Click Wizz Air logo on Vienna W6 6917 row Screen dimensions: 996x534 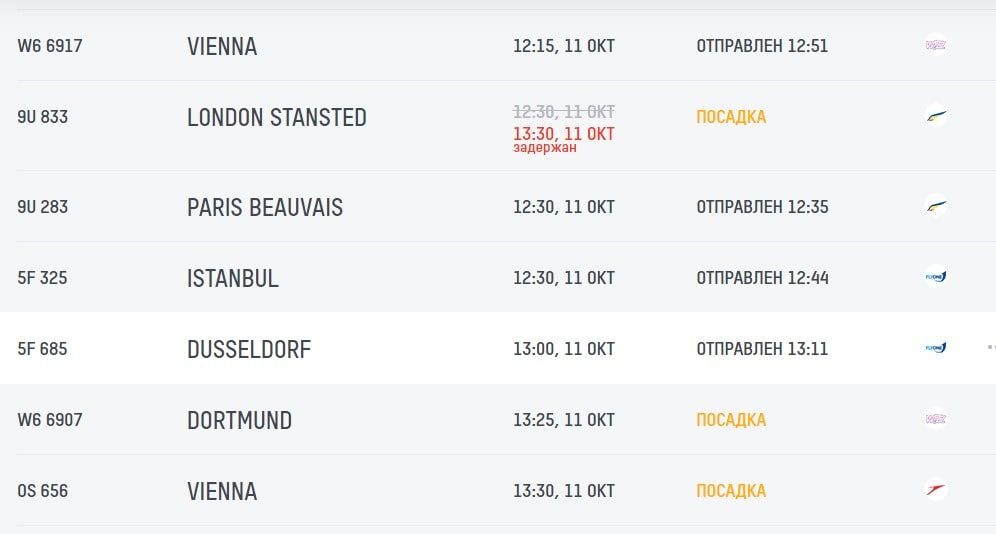(x=936, y=45)
